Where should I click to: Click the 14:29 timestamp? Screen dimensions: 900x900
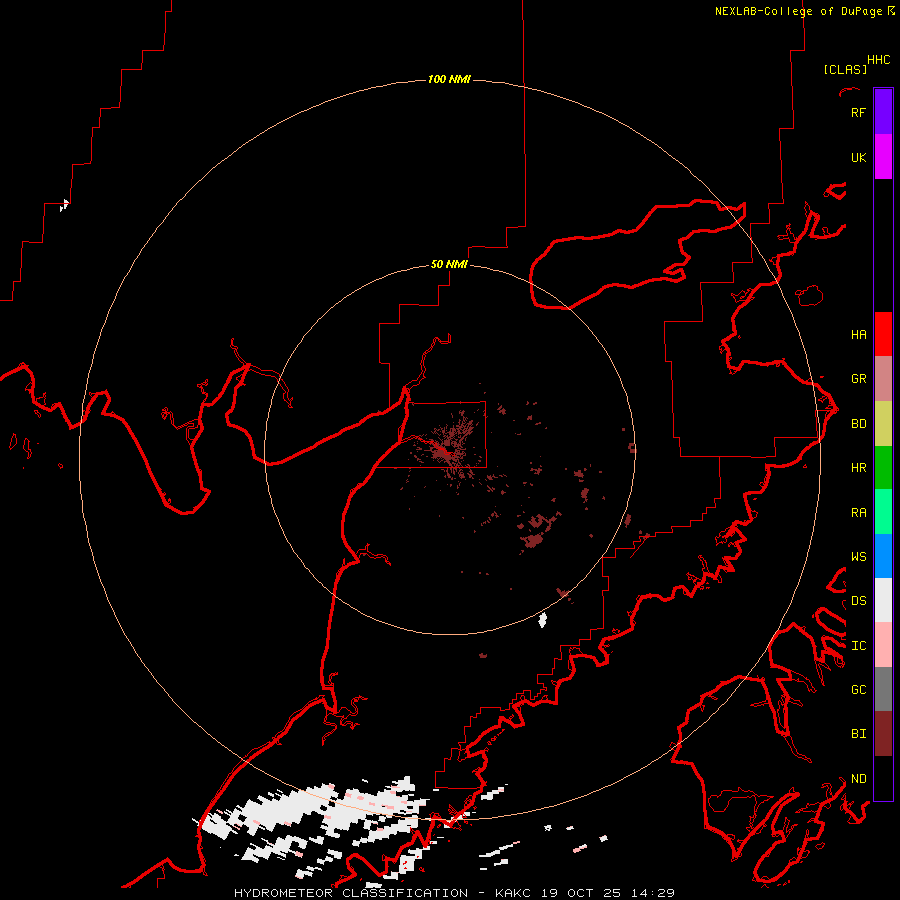[x=653, y=893]
